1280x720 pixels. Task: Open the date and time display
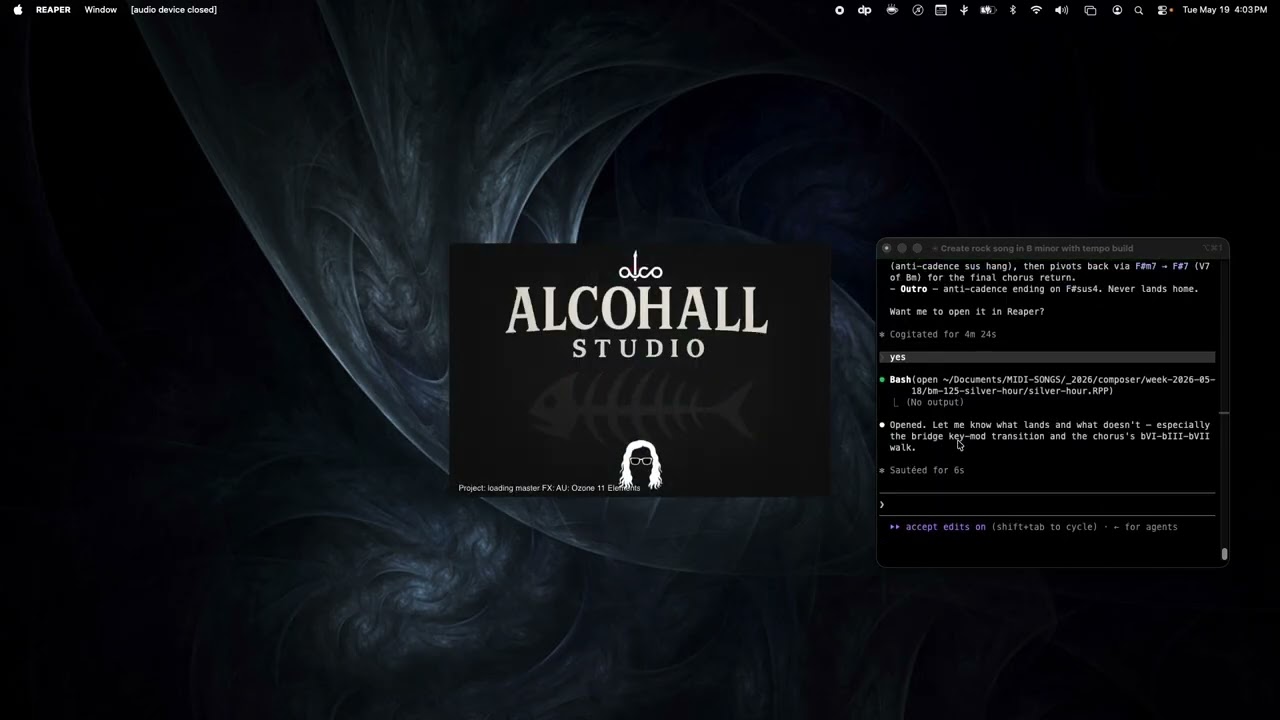tap(1224, 10)
